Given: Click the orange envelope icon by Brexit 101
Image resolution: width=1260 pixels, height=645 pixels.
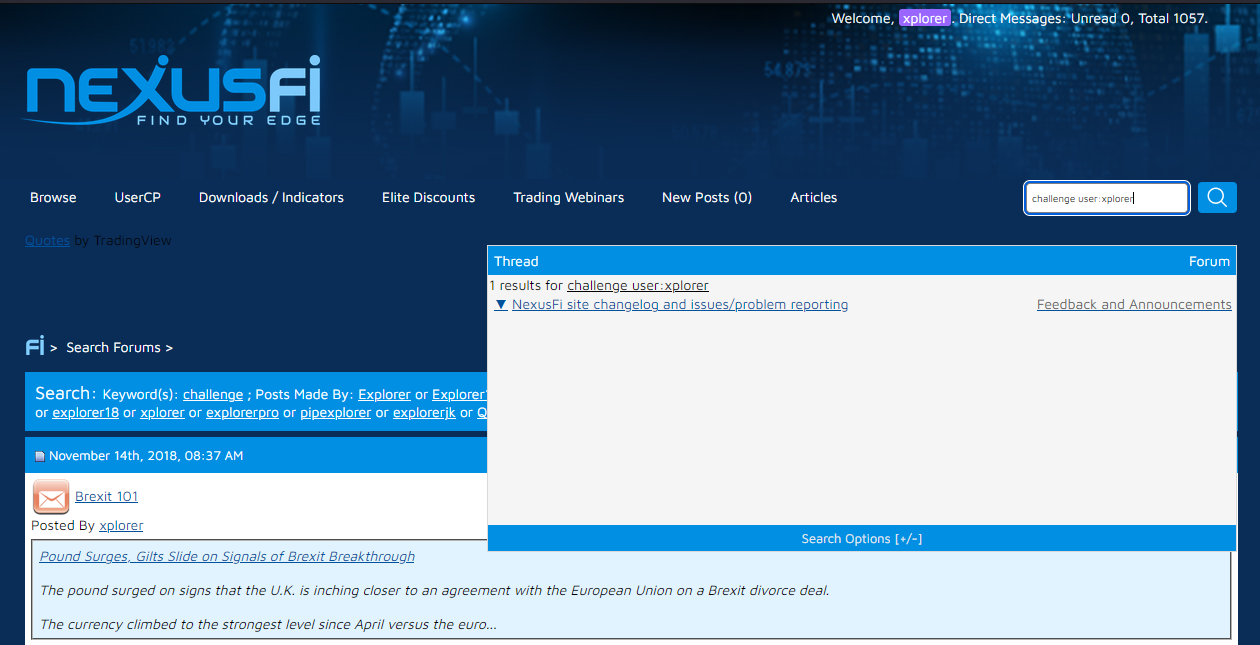Looking at the screenshot, I should pyautogui.click(x=51, y=497).
